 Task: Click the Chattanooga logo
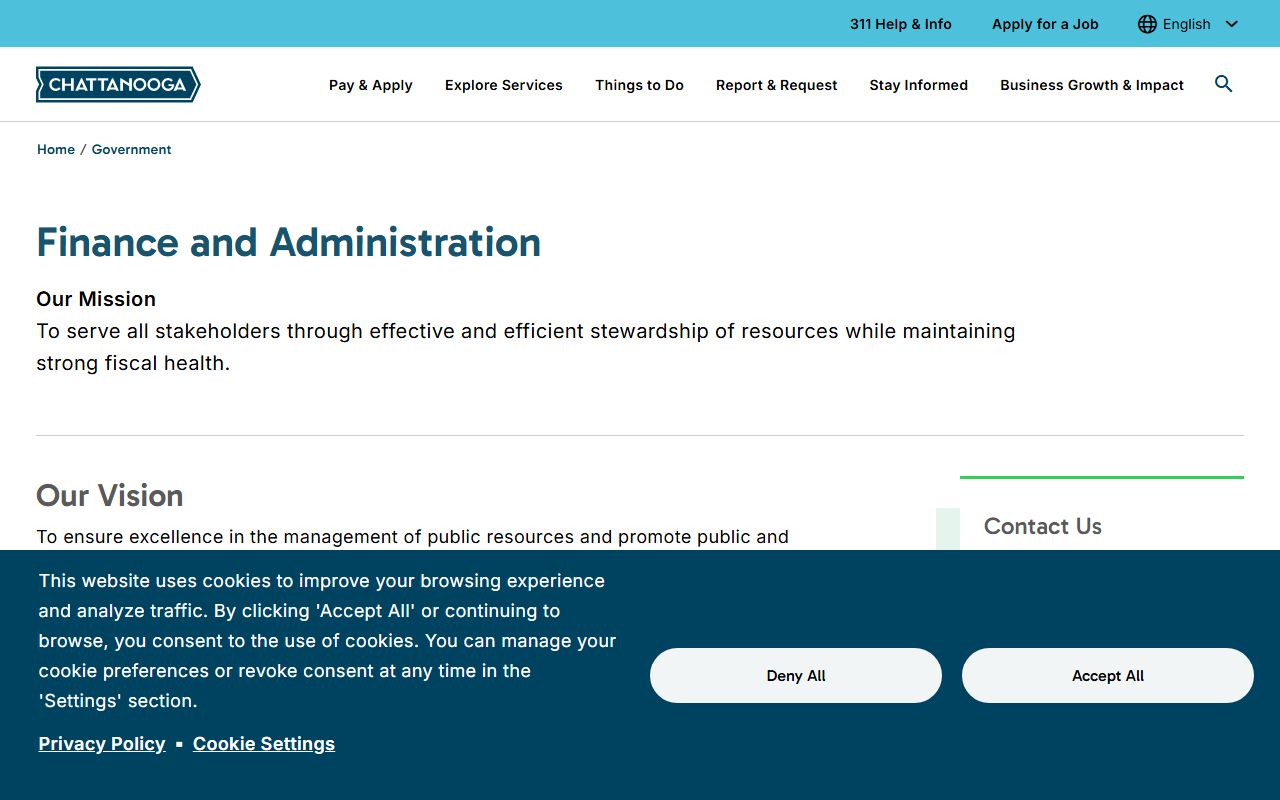coord(118,85)
